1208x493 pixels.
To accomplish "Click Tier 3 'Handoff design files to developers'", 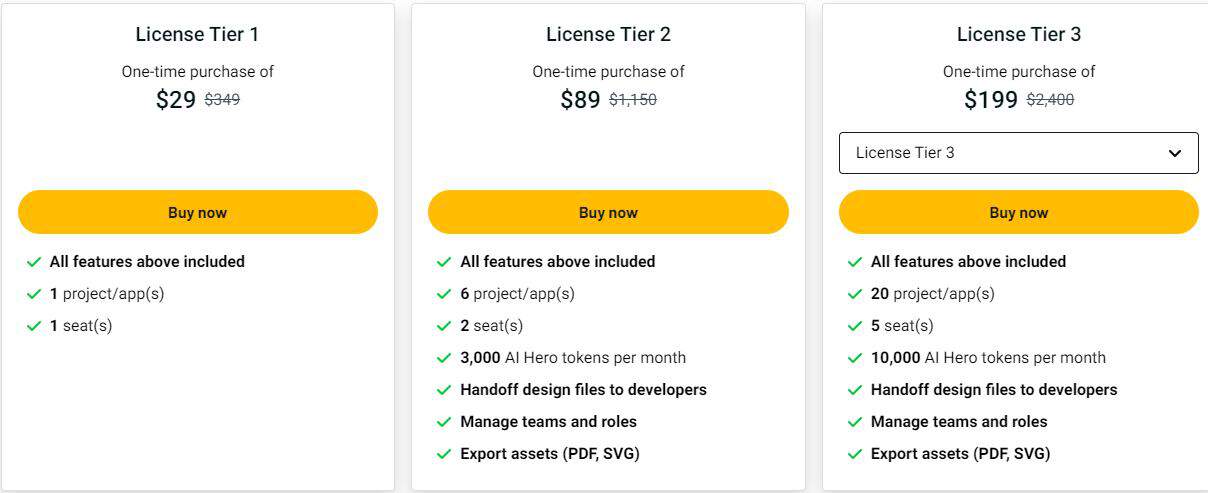I will click(x=994, y=390).
